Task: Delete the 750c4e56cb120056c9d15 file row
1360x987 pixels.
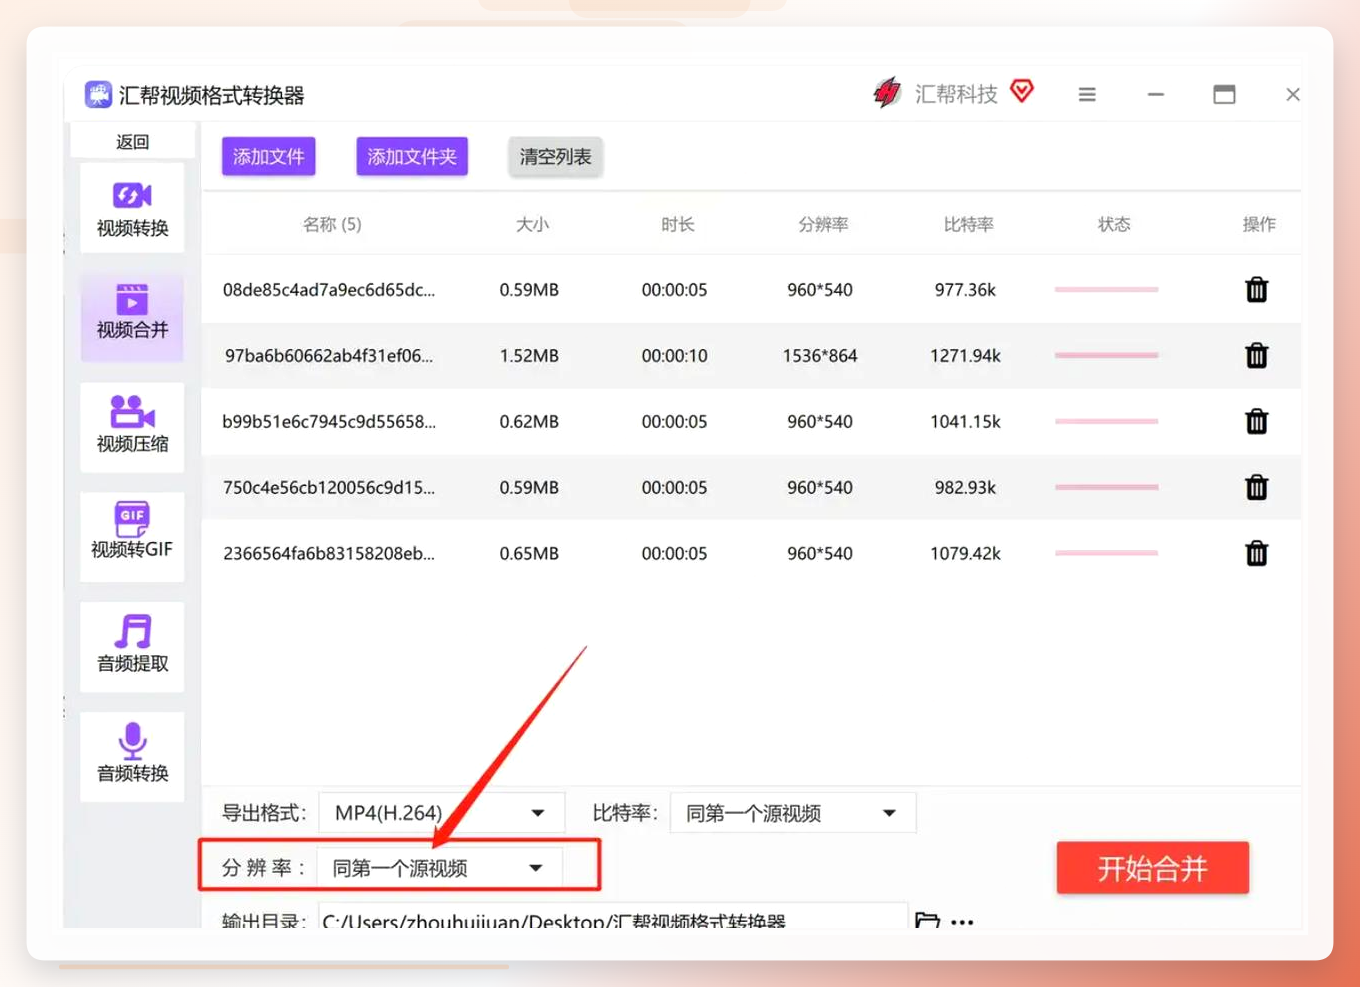Action: 1256,487
